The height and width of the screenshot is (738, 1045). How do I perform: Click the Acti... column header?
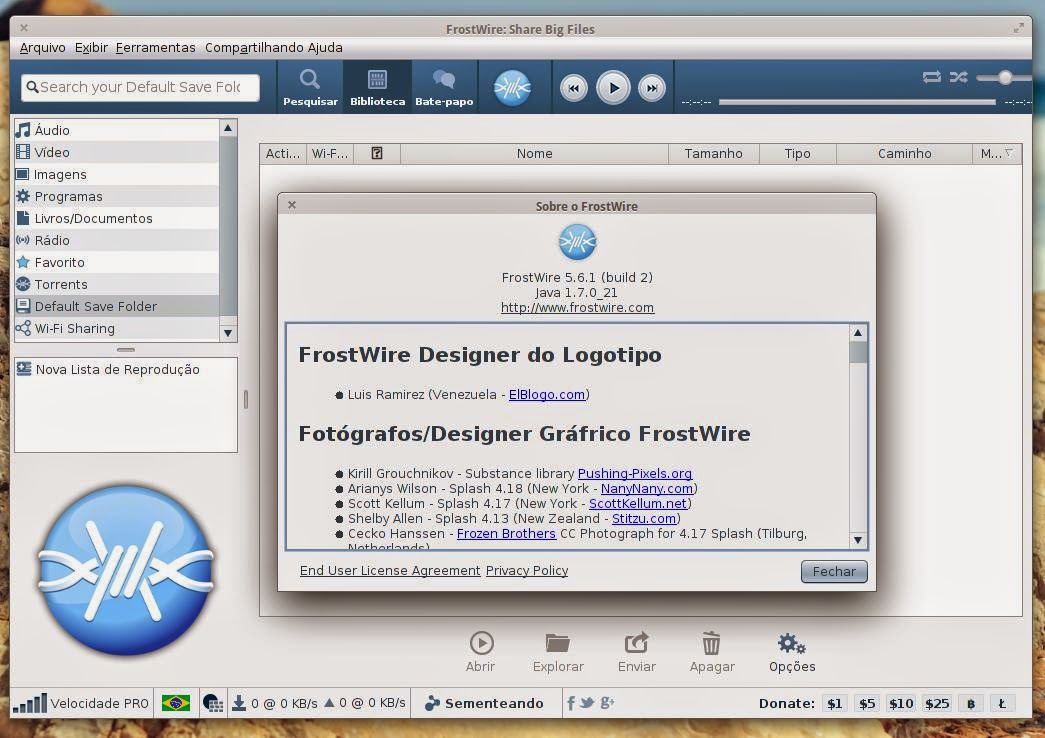(x=283, y=153)
